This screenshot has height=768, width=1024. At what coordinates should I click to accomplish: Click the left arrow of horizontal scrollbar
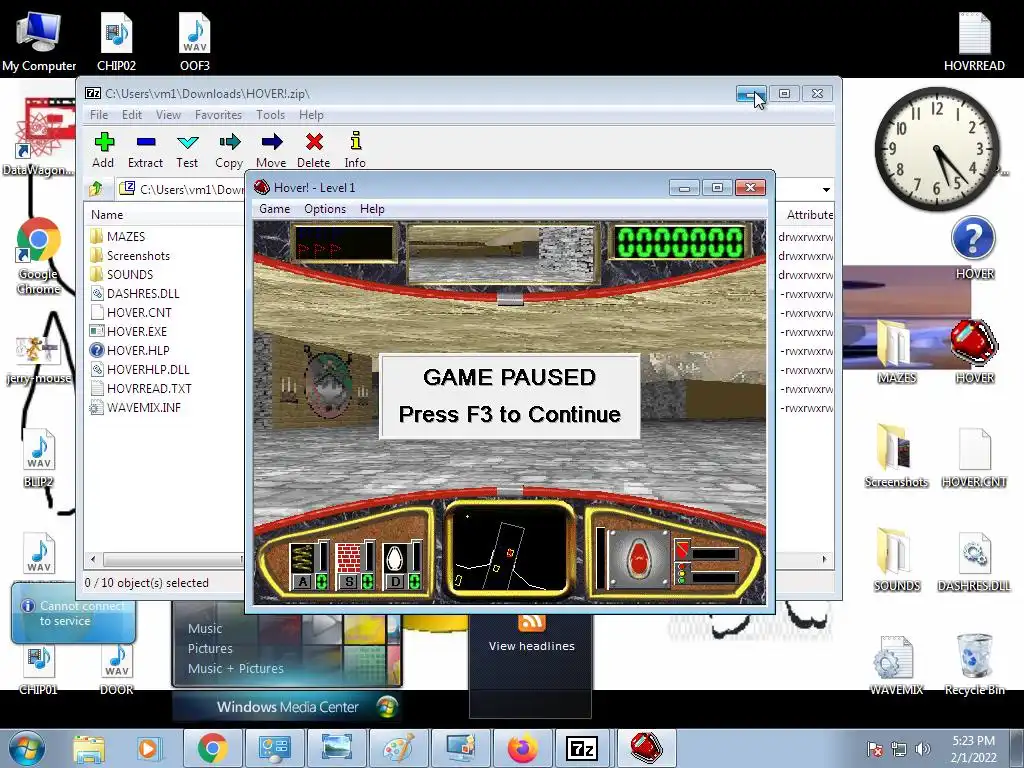[x=93, y=559]
